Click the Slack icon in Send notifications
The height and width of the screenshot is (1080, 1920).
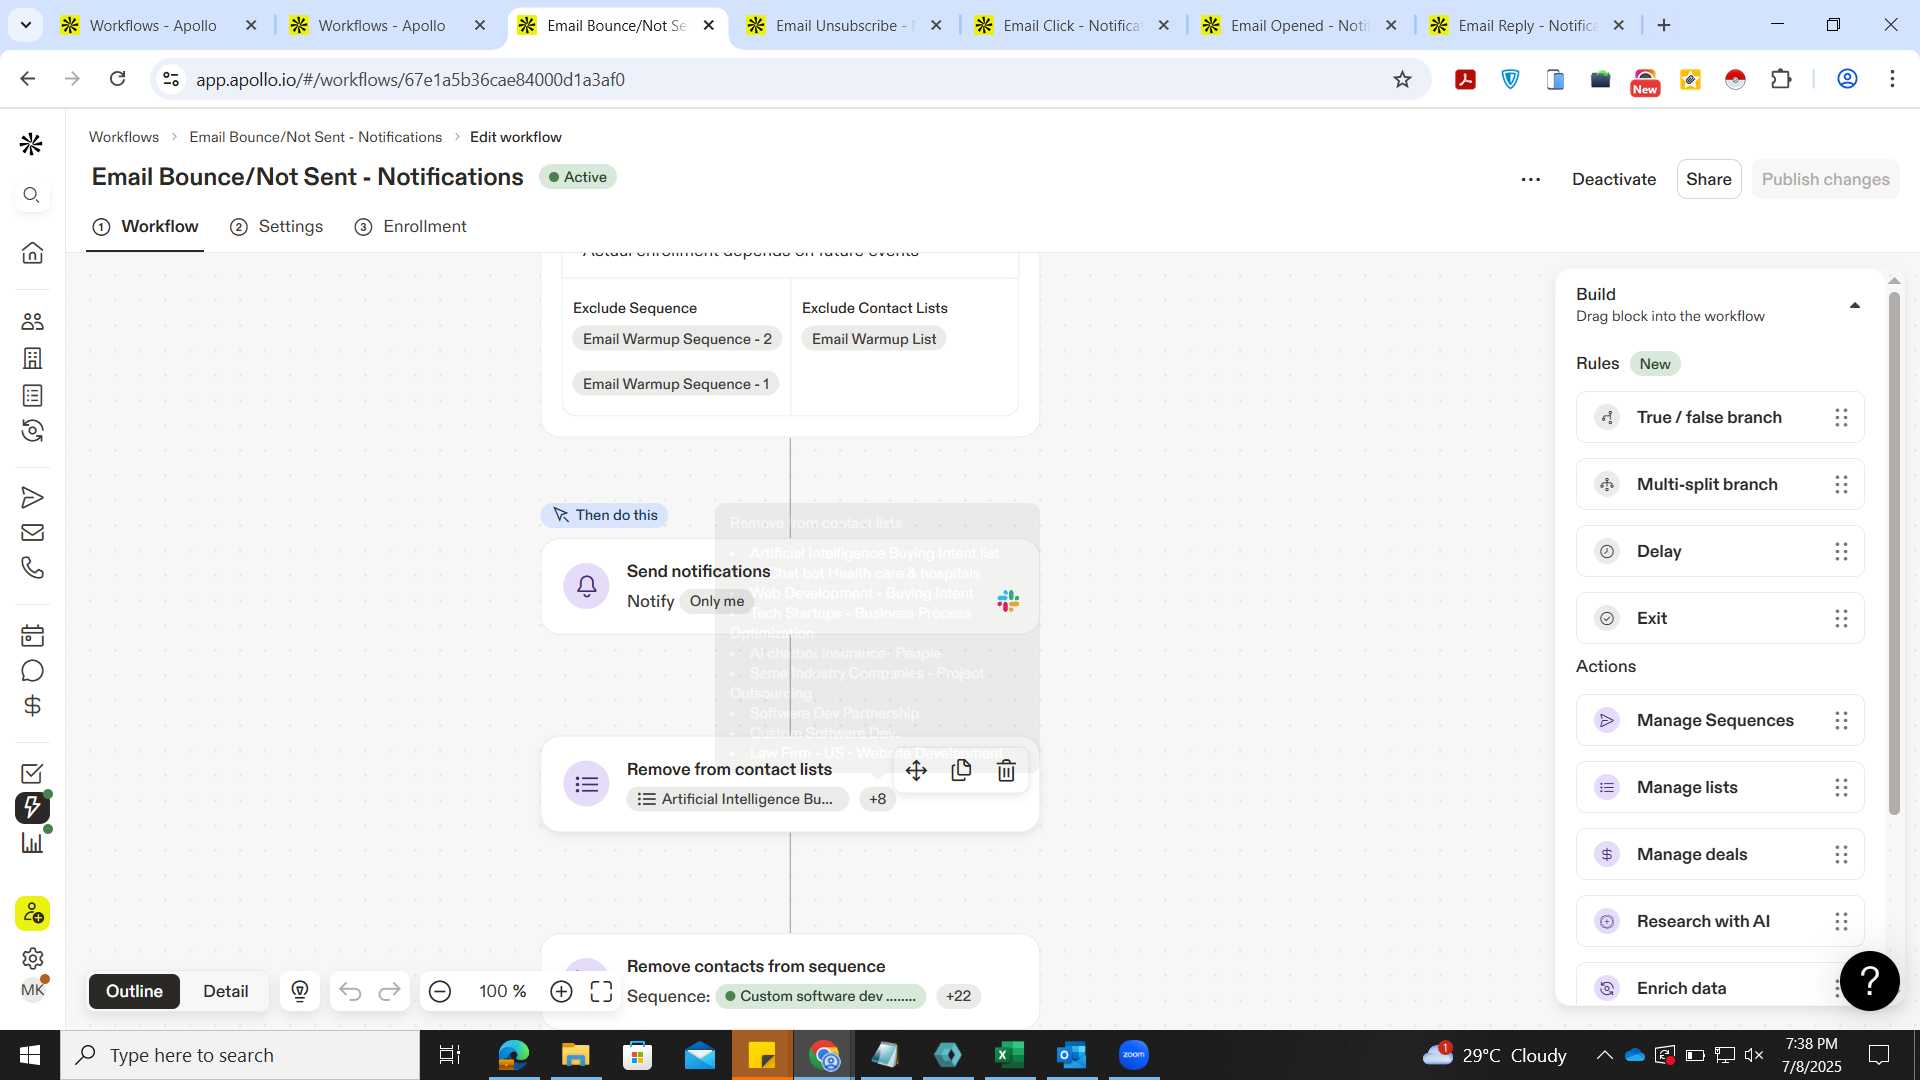[x=1008, y=601]
